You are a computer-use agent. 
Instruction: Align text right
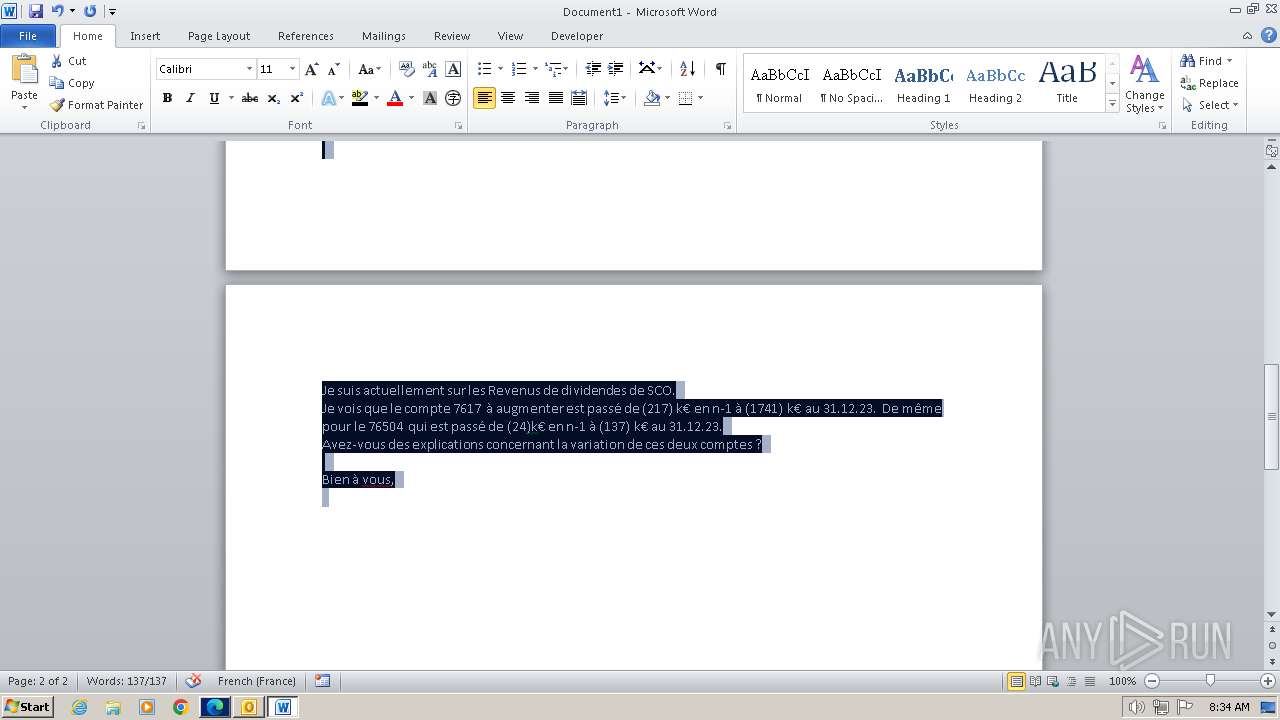click(532, 98)
